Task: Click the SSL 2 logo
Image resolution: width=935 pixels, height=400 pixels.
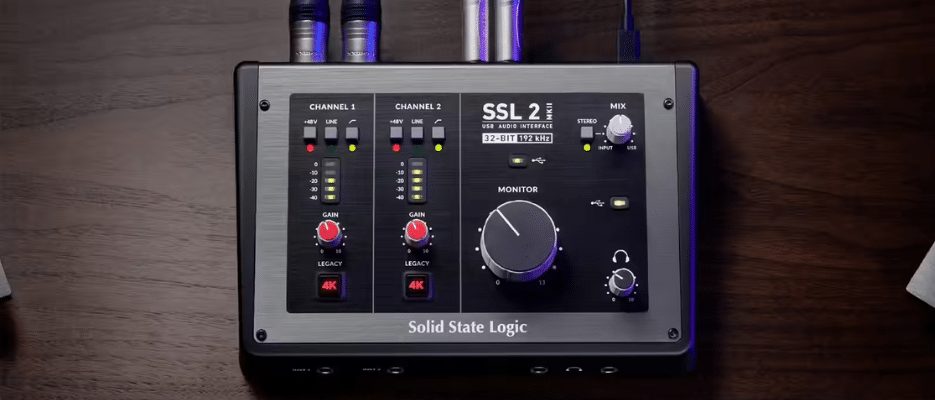Action: coord(512,111)
